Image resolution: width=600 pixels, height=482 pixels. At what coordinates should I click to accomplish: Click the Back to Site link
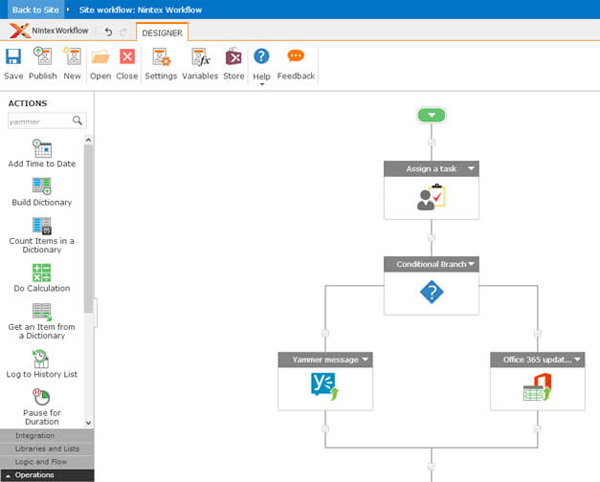(33, 9)
